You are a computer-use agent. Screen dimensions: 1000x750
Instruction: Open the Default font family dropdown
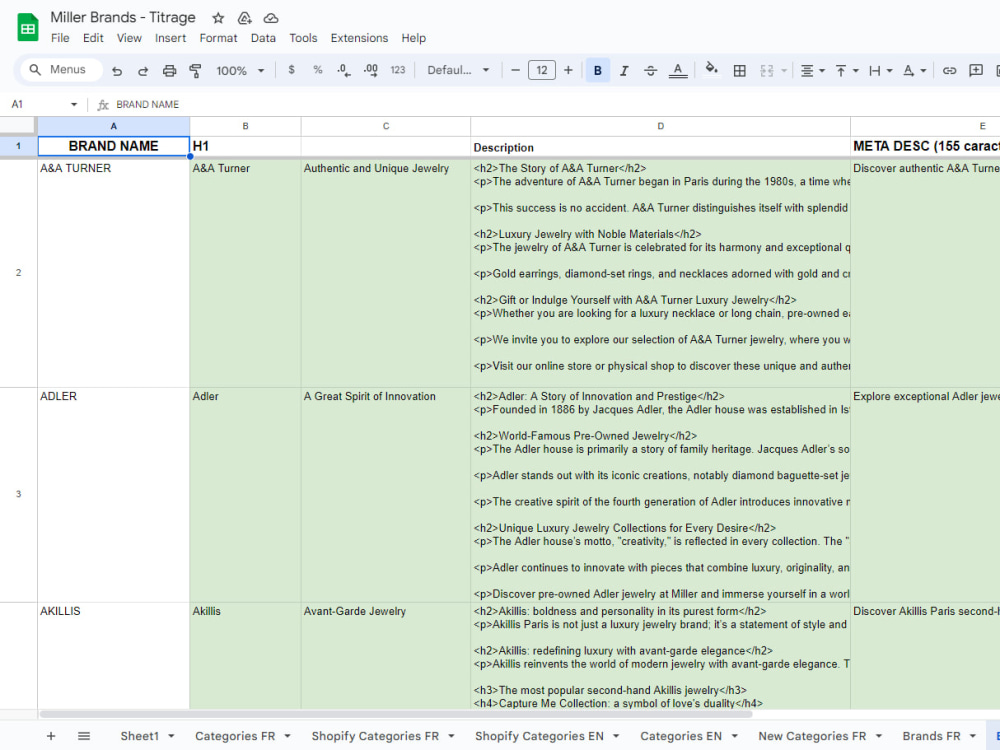[x=458, y=70]
